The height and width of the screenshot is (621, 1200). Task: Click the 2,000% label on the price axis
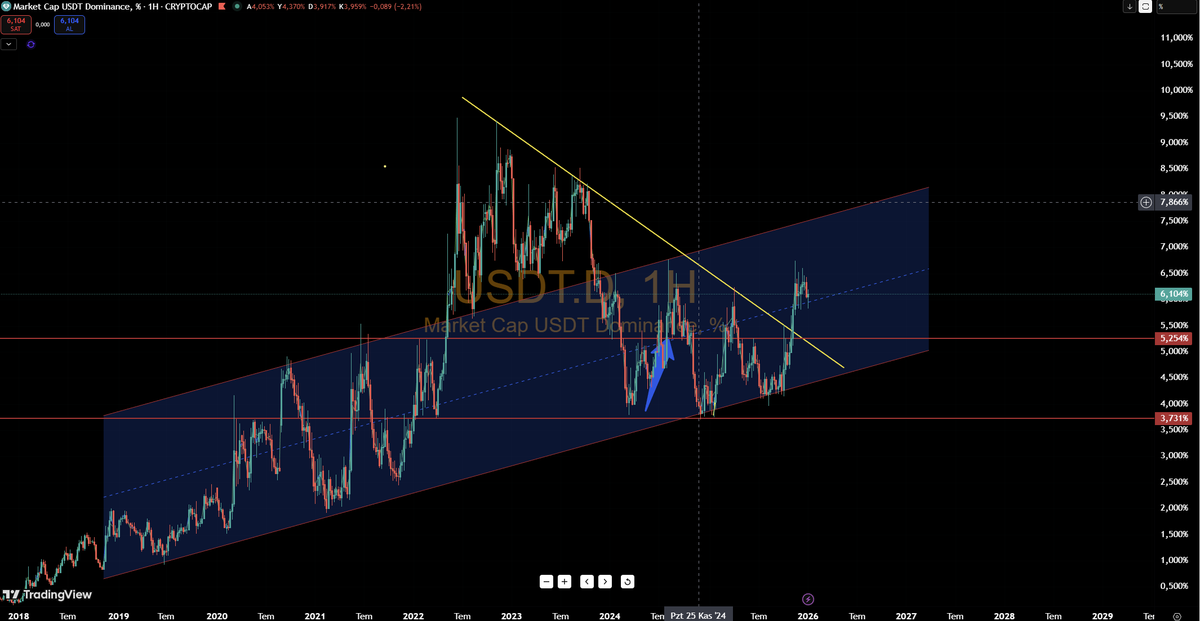coord(1174,508)
